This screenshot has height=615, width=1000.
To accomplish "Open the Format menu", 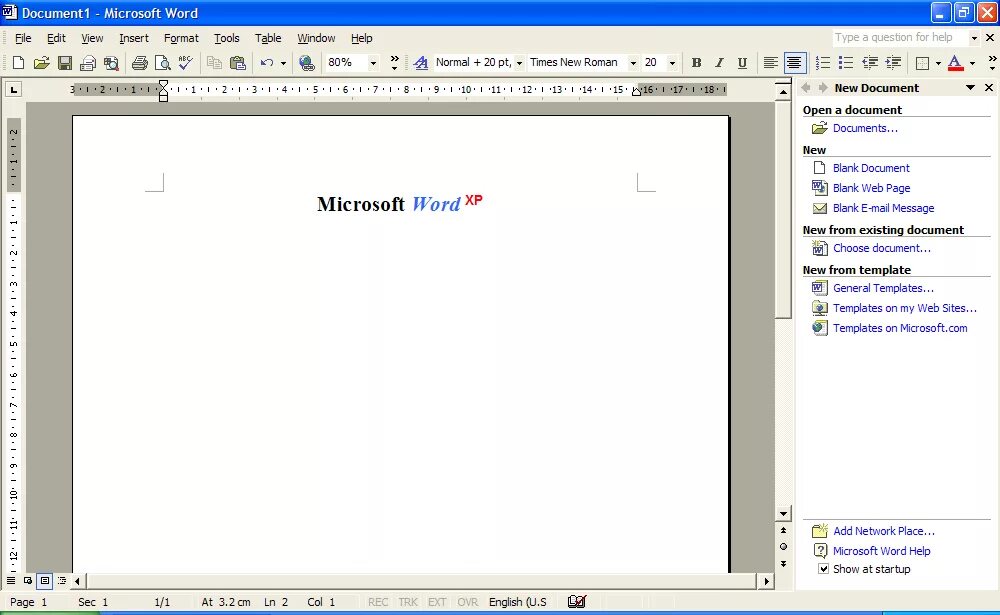I will click(181, 38).
